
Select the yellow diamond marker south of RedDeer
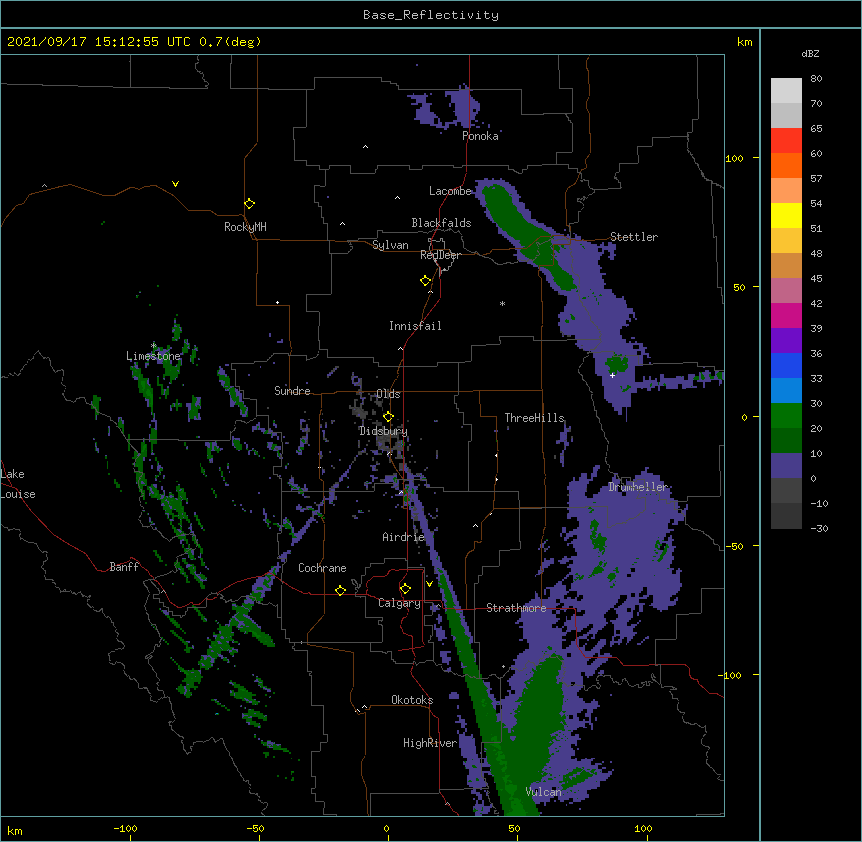(x=426, y=281)
